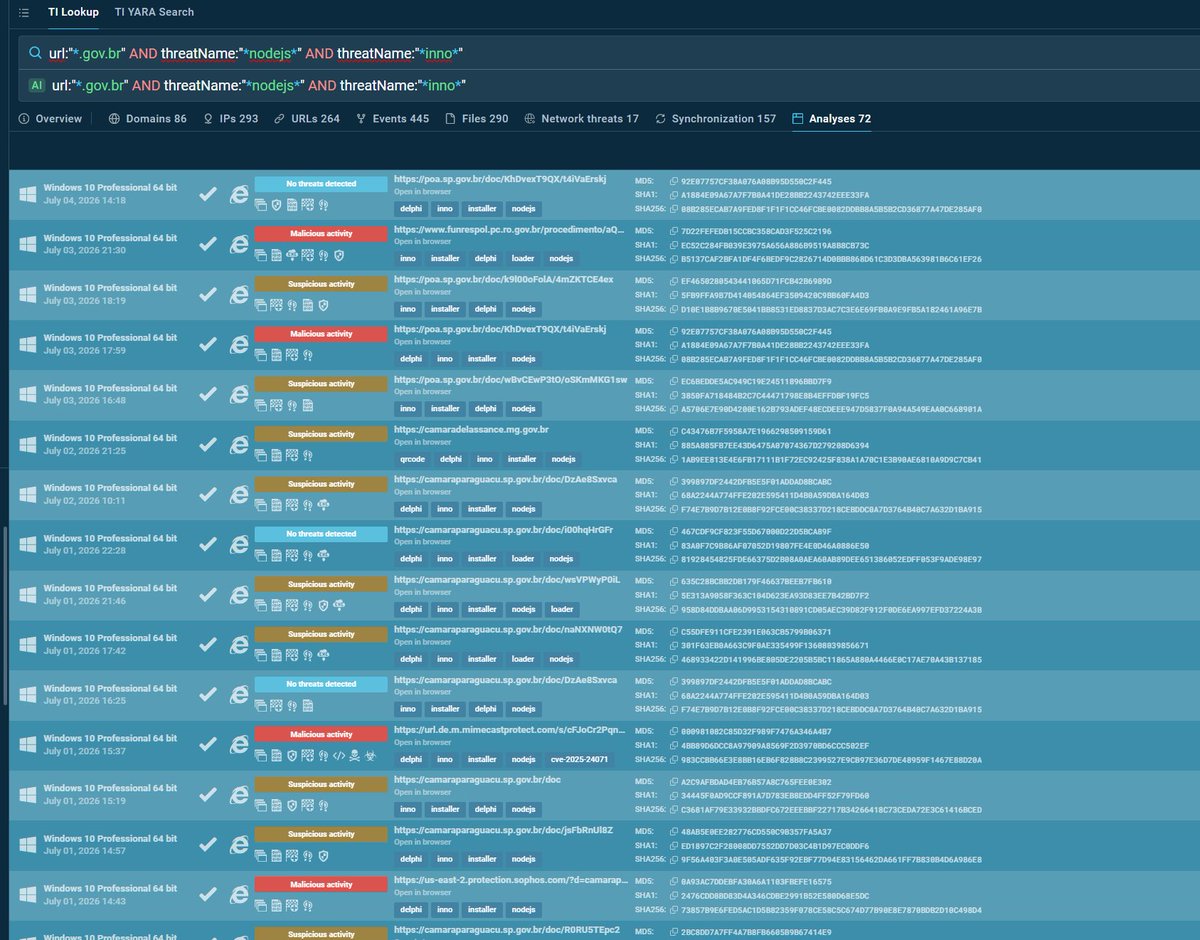Click Suspicious activity badge in July 02 21:25 row
1200x940 pixels.
320,434
